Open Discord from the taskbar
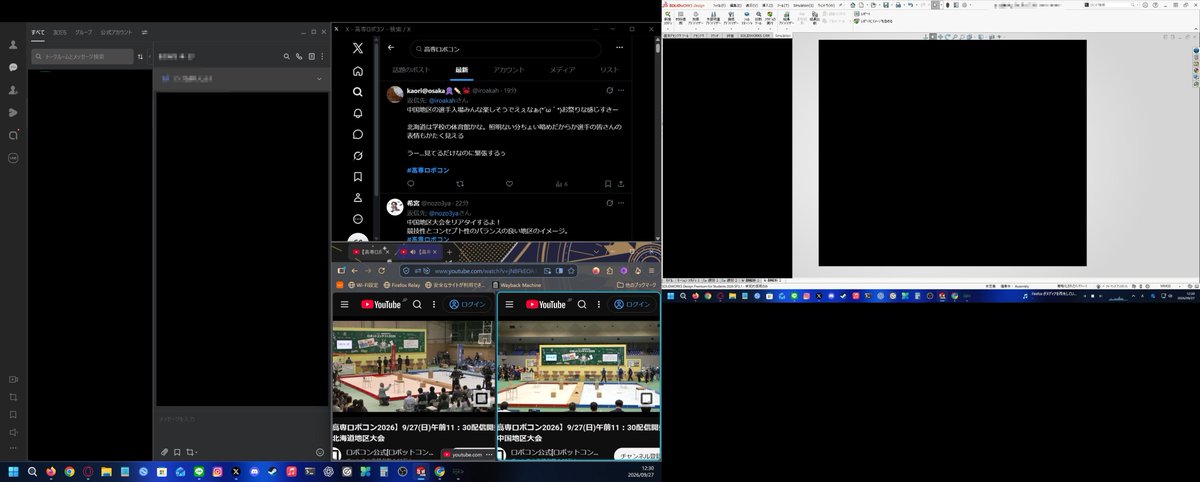The height and width of the screenshot is (482, 1200). pyautogui.click(x=254, y=471)
